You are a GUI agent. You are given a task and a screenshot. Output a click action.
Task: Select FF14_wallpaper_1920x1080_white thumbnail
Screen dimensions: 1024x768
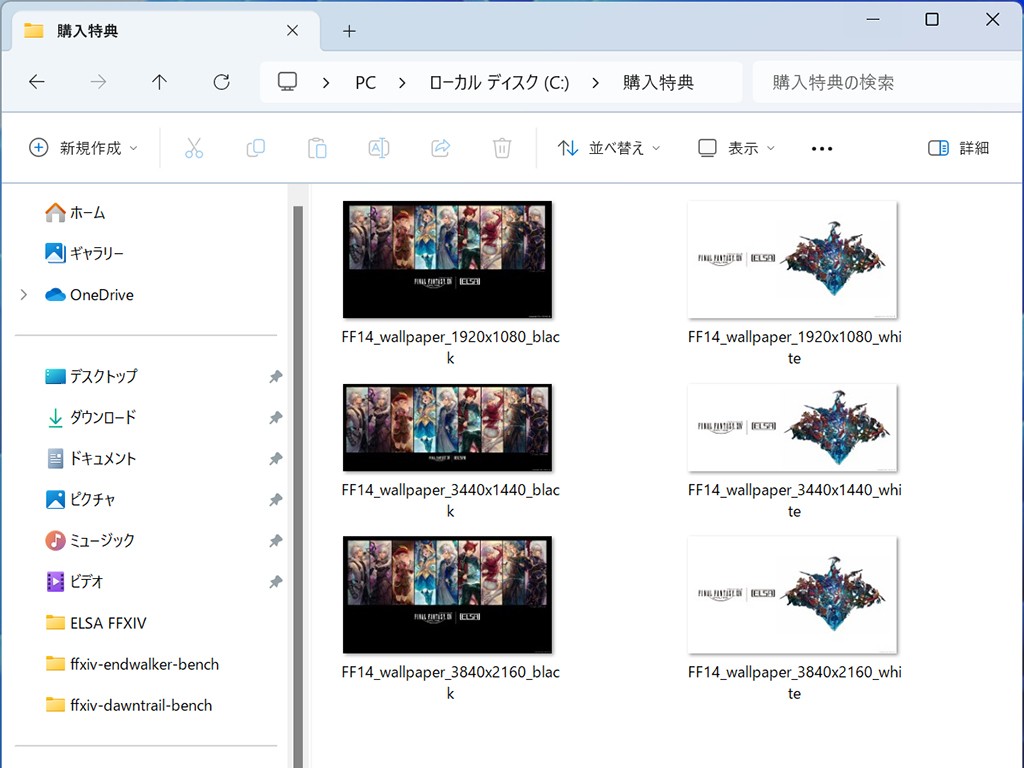click(793, 260)
